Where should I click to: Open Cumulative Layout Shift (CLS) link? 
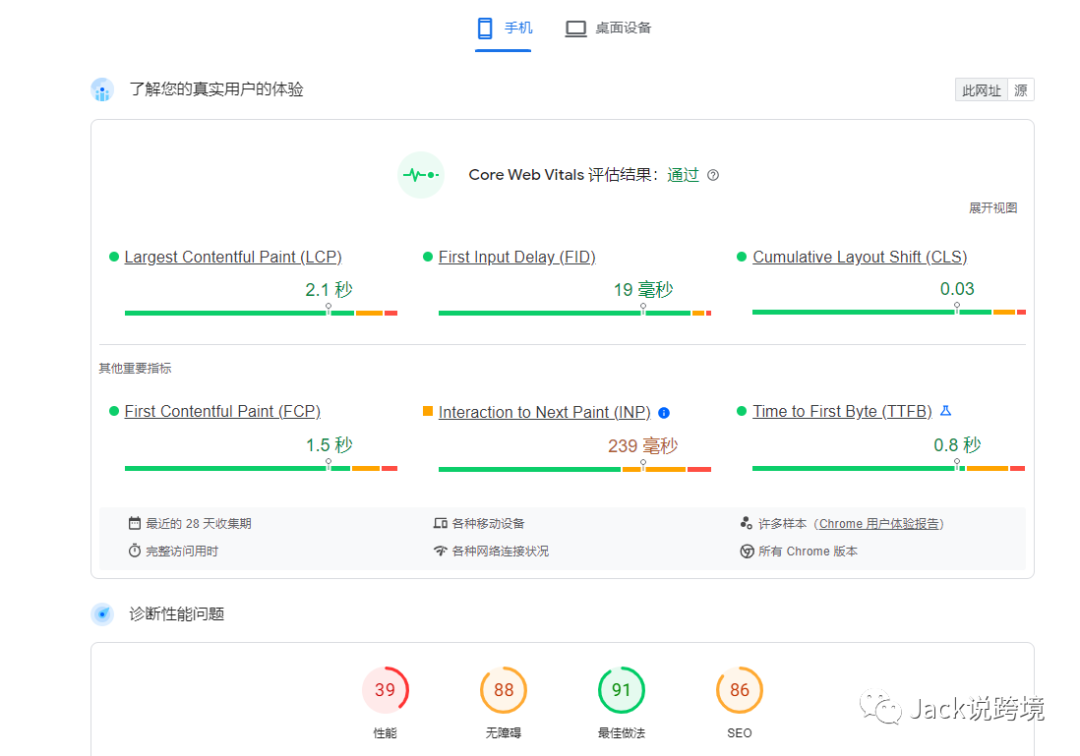click(860, 257)
